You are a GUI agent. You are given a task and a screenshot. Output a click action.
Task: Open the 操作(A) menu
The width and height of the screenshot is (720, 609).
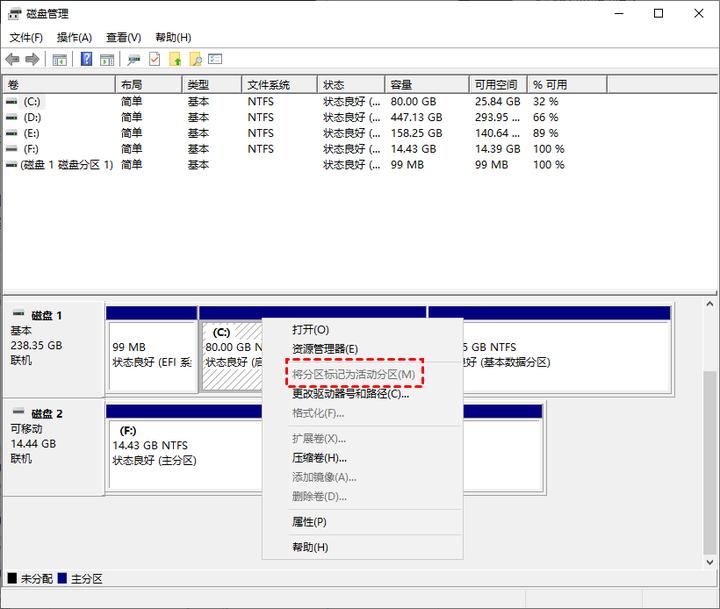pos(74,37)
